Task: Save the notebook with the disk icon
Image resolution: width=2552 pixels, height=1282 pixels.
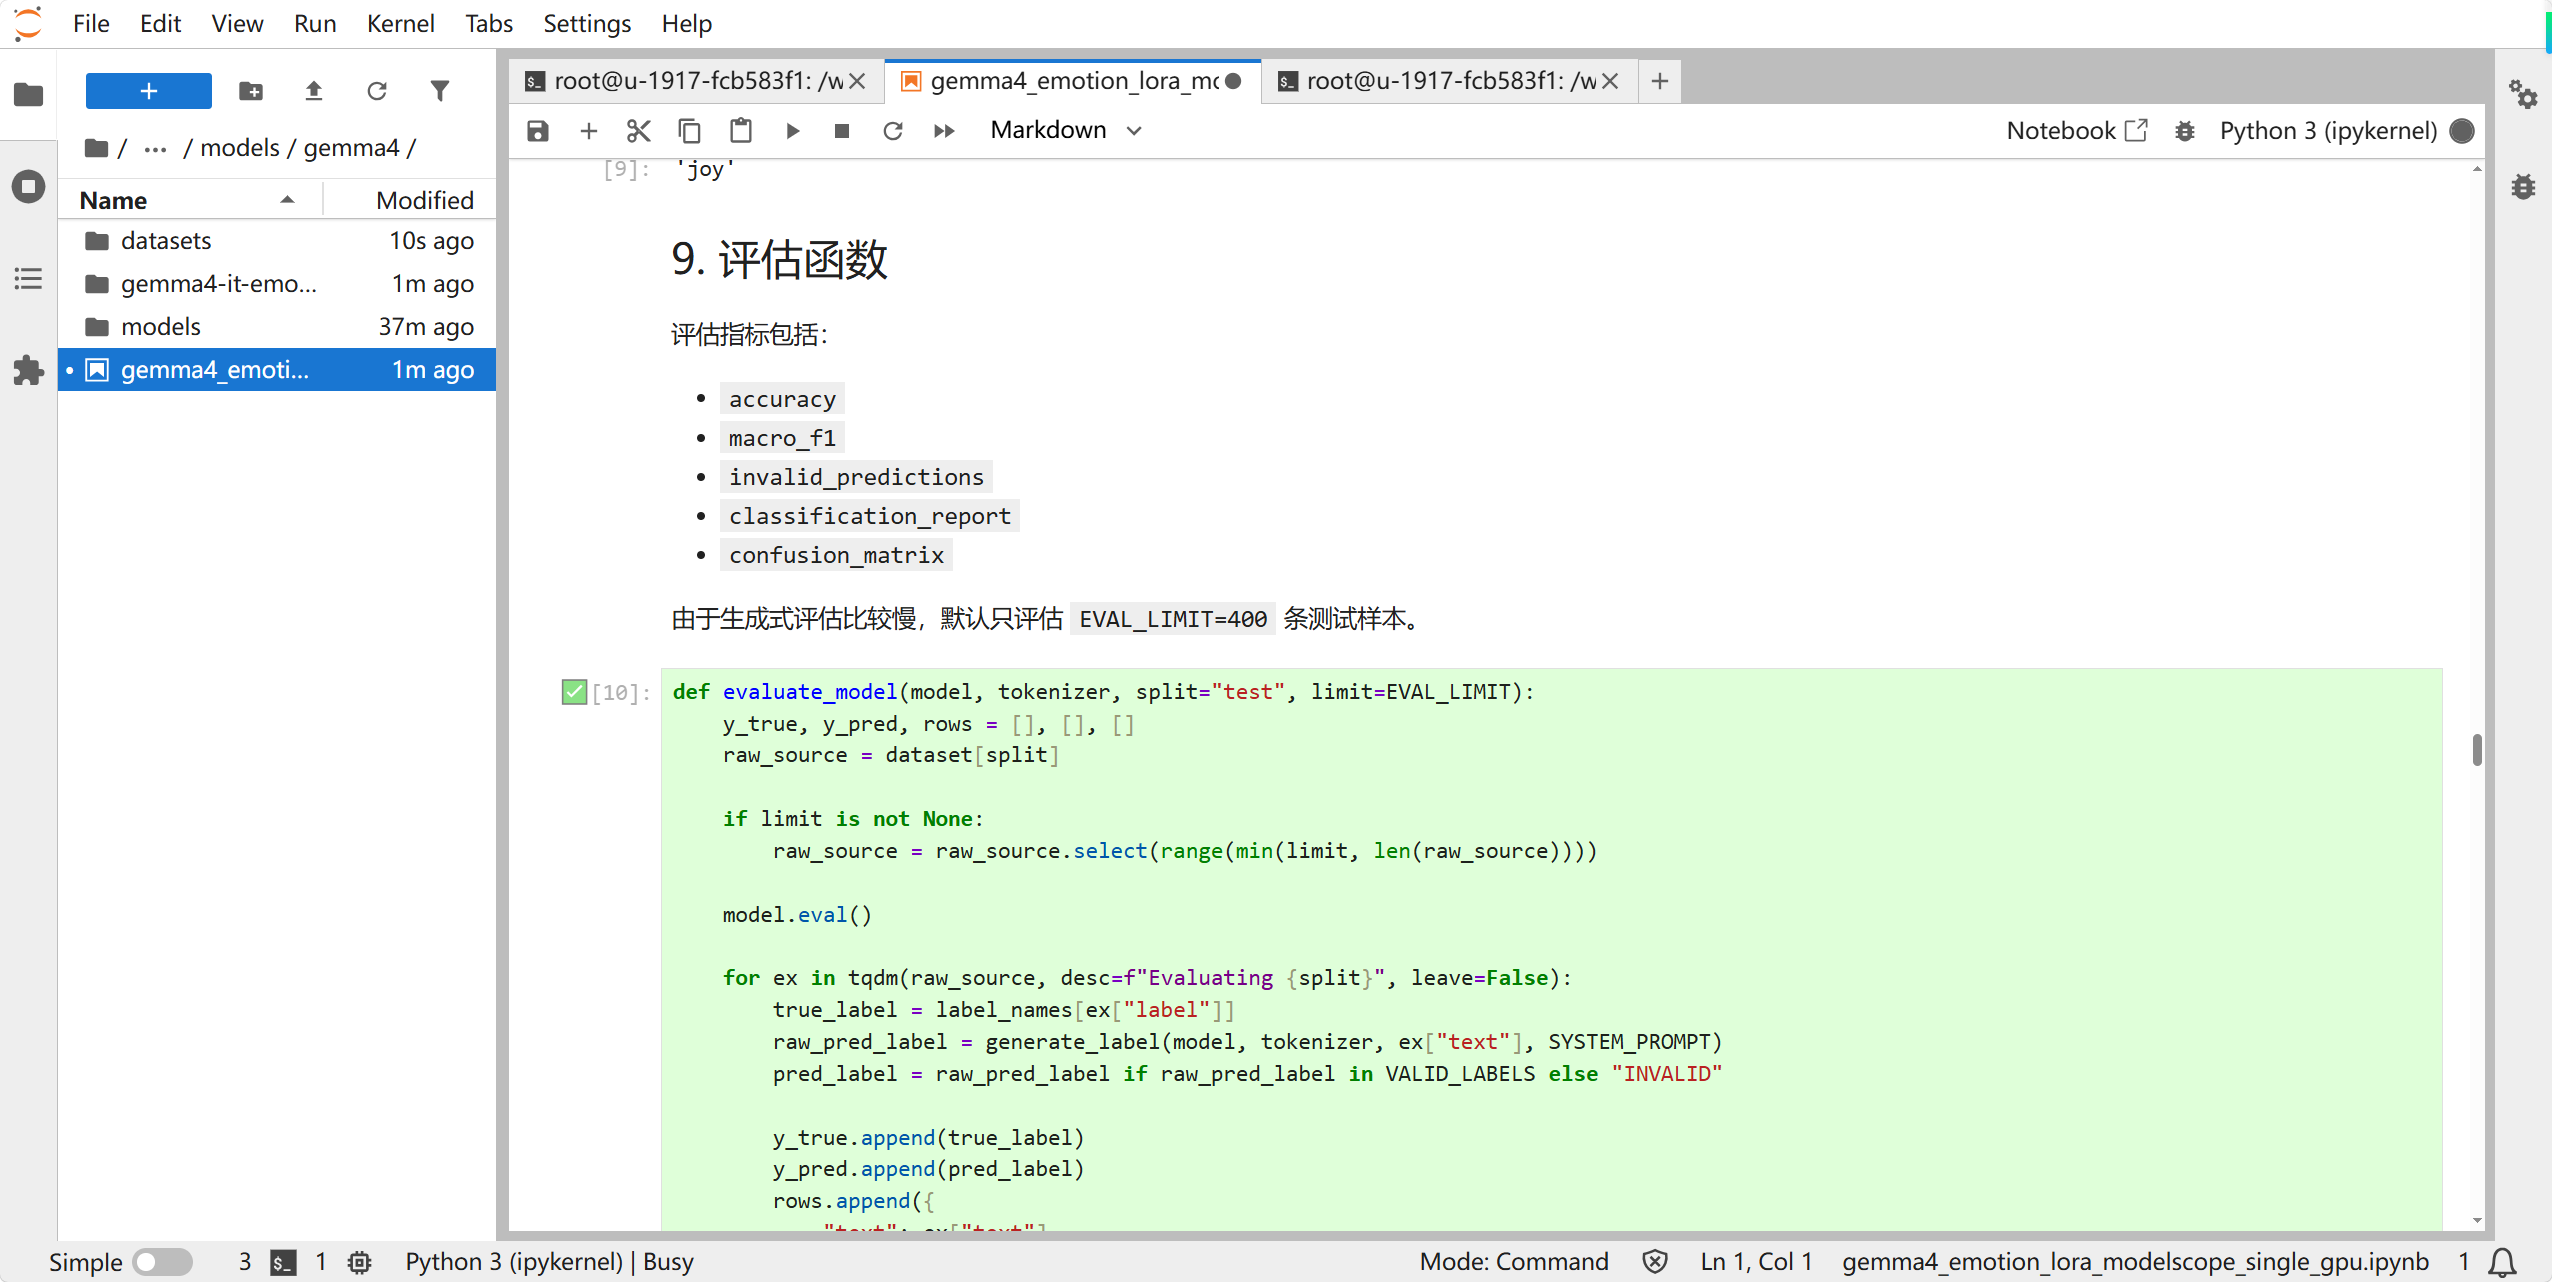Action: click(538, 131)
